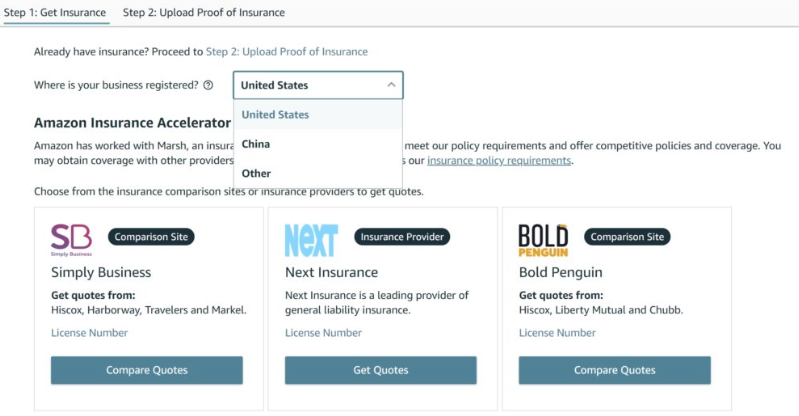
Task: Open the Step 2: Upload Proof of Insurance tab
Action: coord(204,13)
